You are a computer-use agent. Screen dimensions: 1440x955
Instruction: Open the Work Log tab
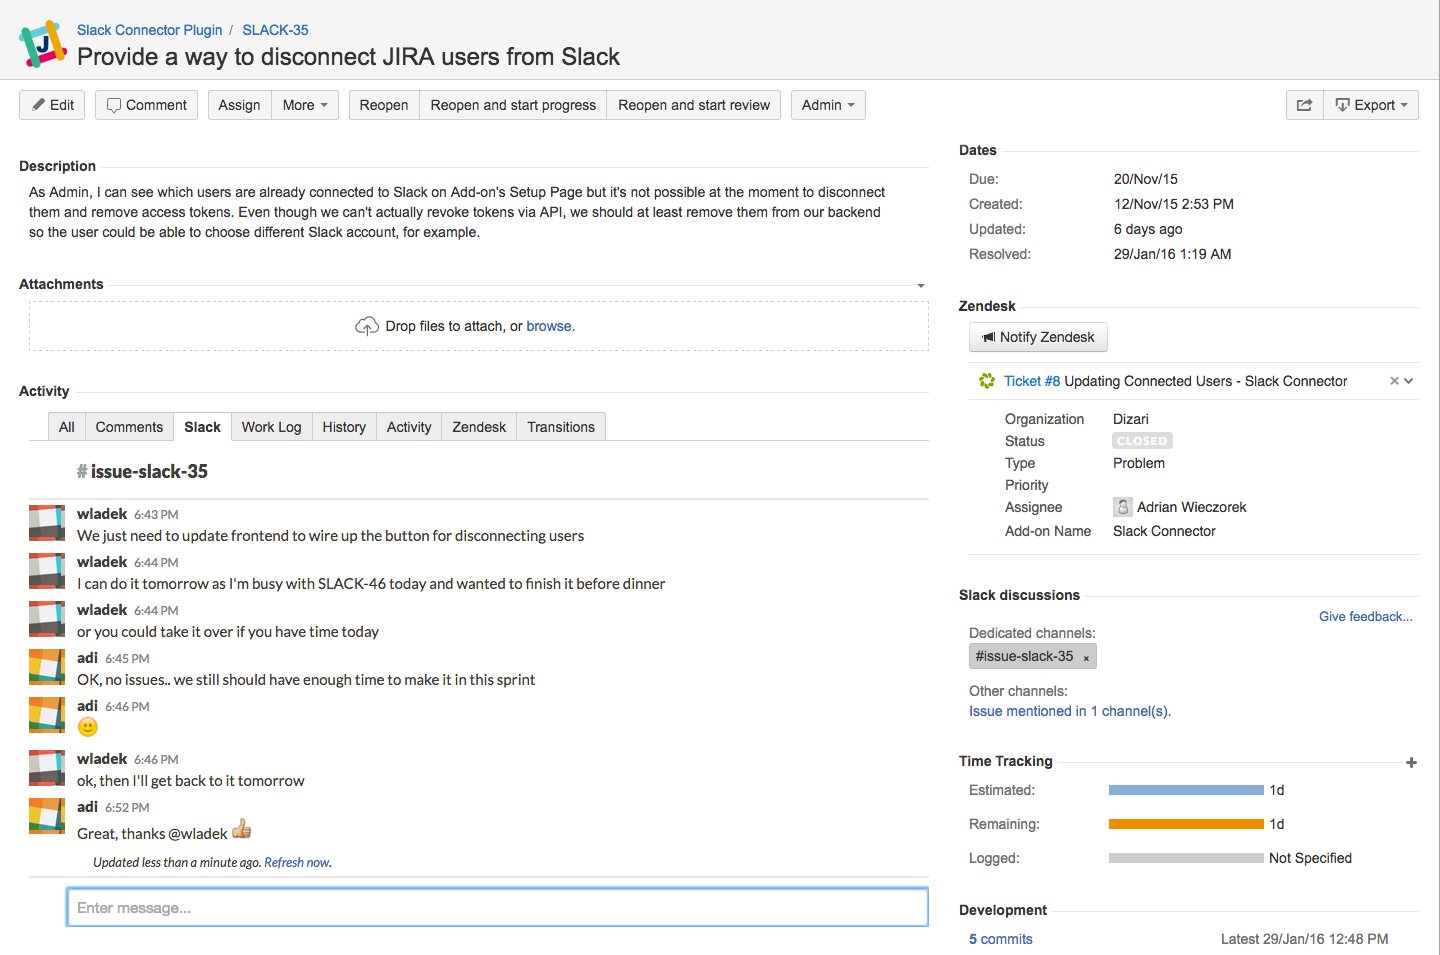pyautogui.click(x=271, y=427)
